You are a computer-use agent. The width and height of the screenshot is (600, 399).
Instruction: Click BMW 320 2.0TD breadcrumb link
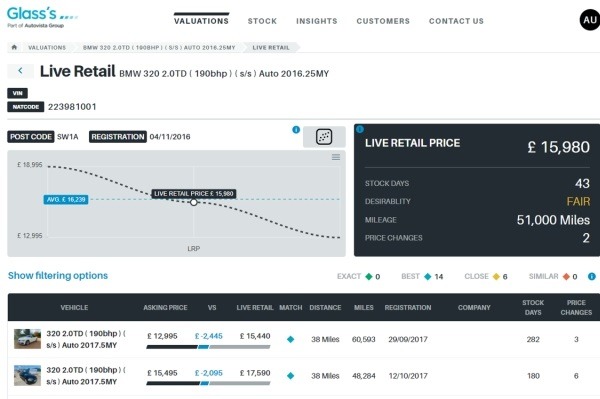point(159,47)
